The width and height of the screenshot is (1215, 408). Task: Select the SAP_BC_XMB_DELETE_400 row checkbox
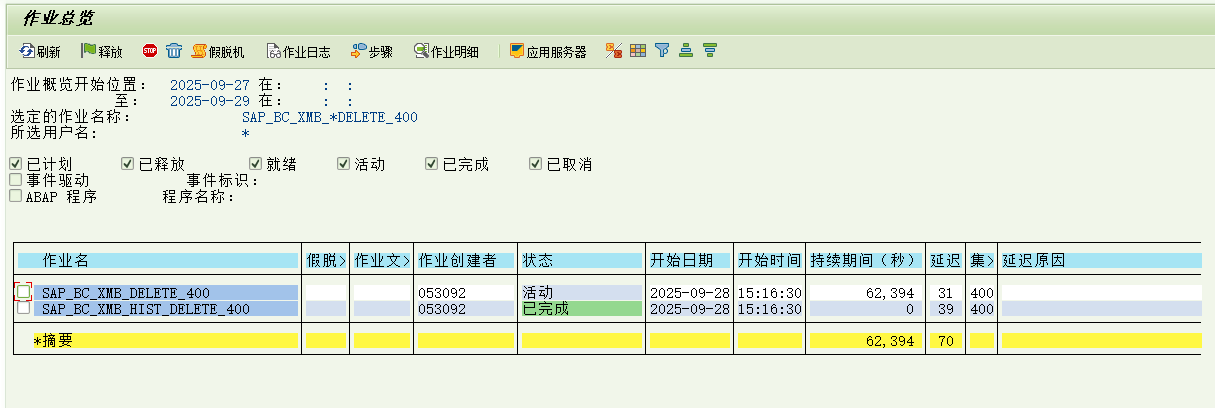pyautogui.click(x=23, y=292)
